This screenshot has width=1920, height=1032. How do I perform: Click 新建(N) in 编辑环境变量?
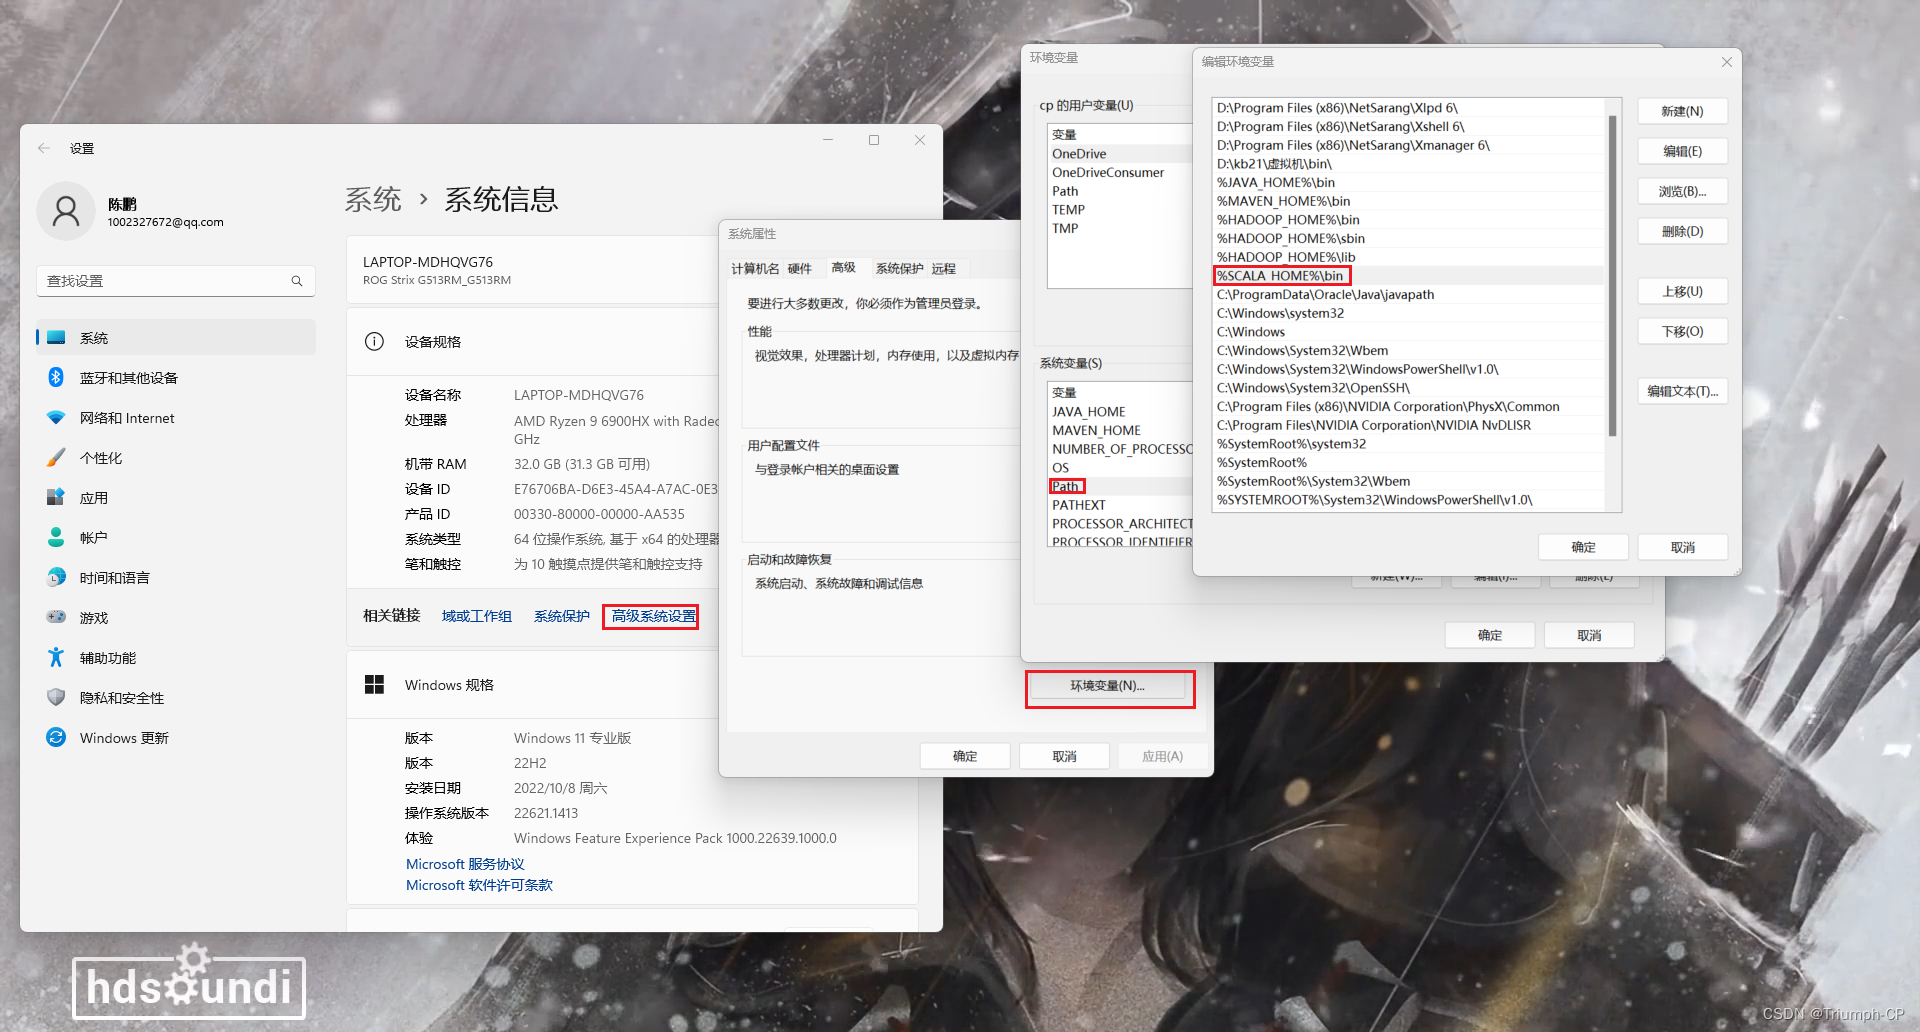tap(1682, 111)
